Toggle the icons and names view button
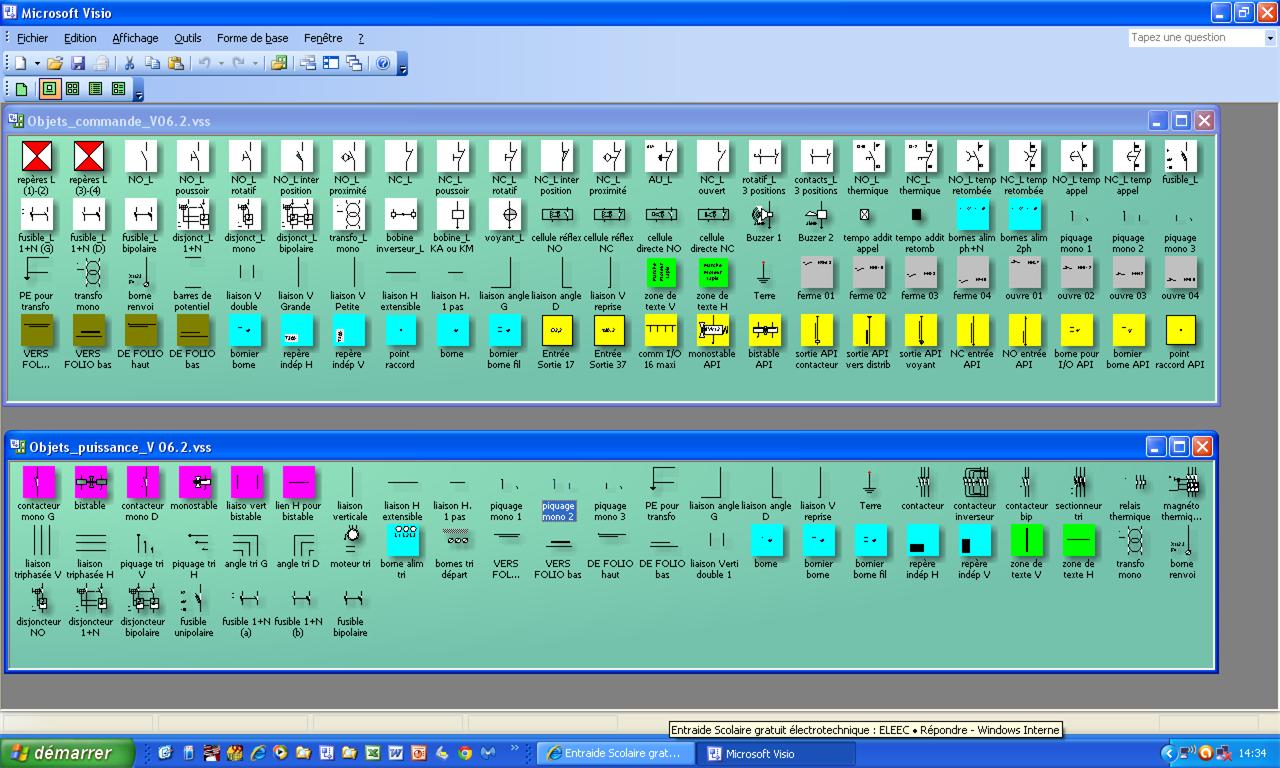This screenshot has height=768, width=1280. click(x=49, y=89)
